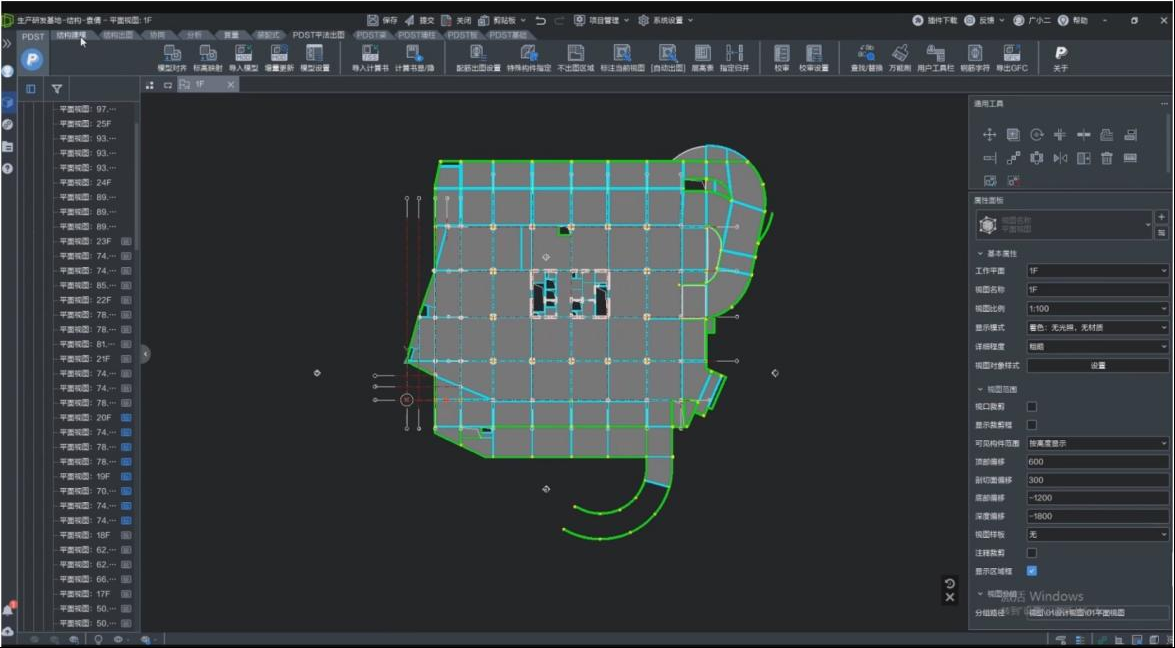
Task: Open the 项目管理 menu
Action: point(602,21)
